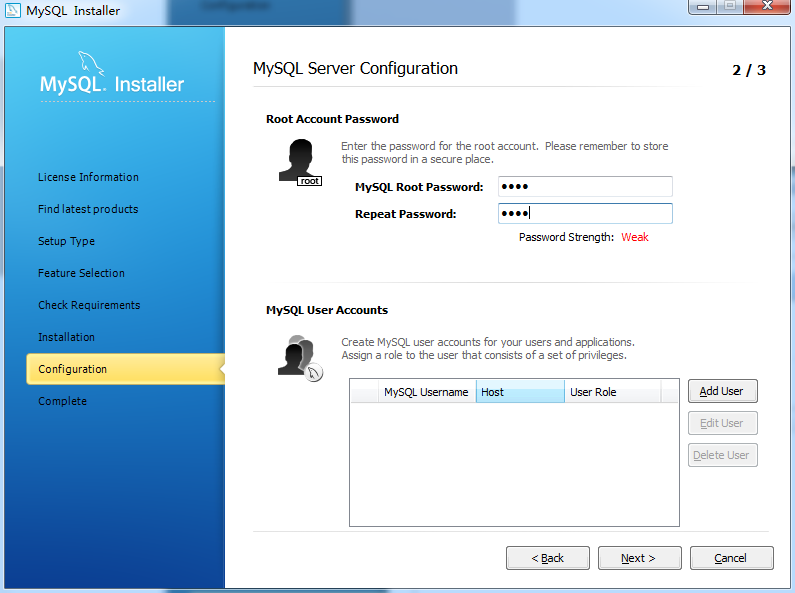Select the highlighted Configuration step
The width and height of the screenshot is (795, 593).
click(x=126, y=369)
